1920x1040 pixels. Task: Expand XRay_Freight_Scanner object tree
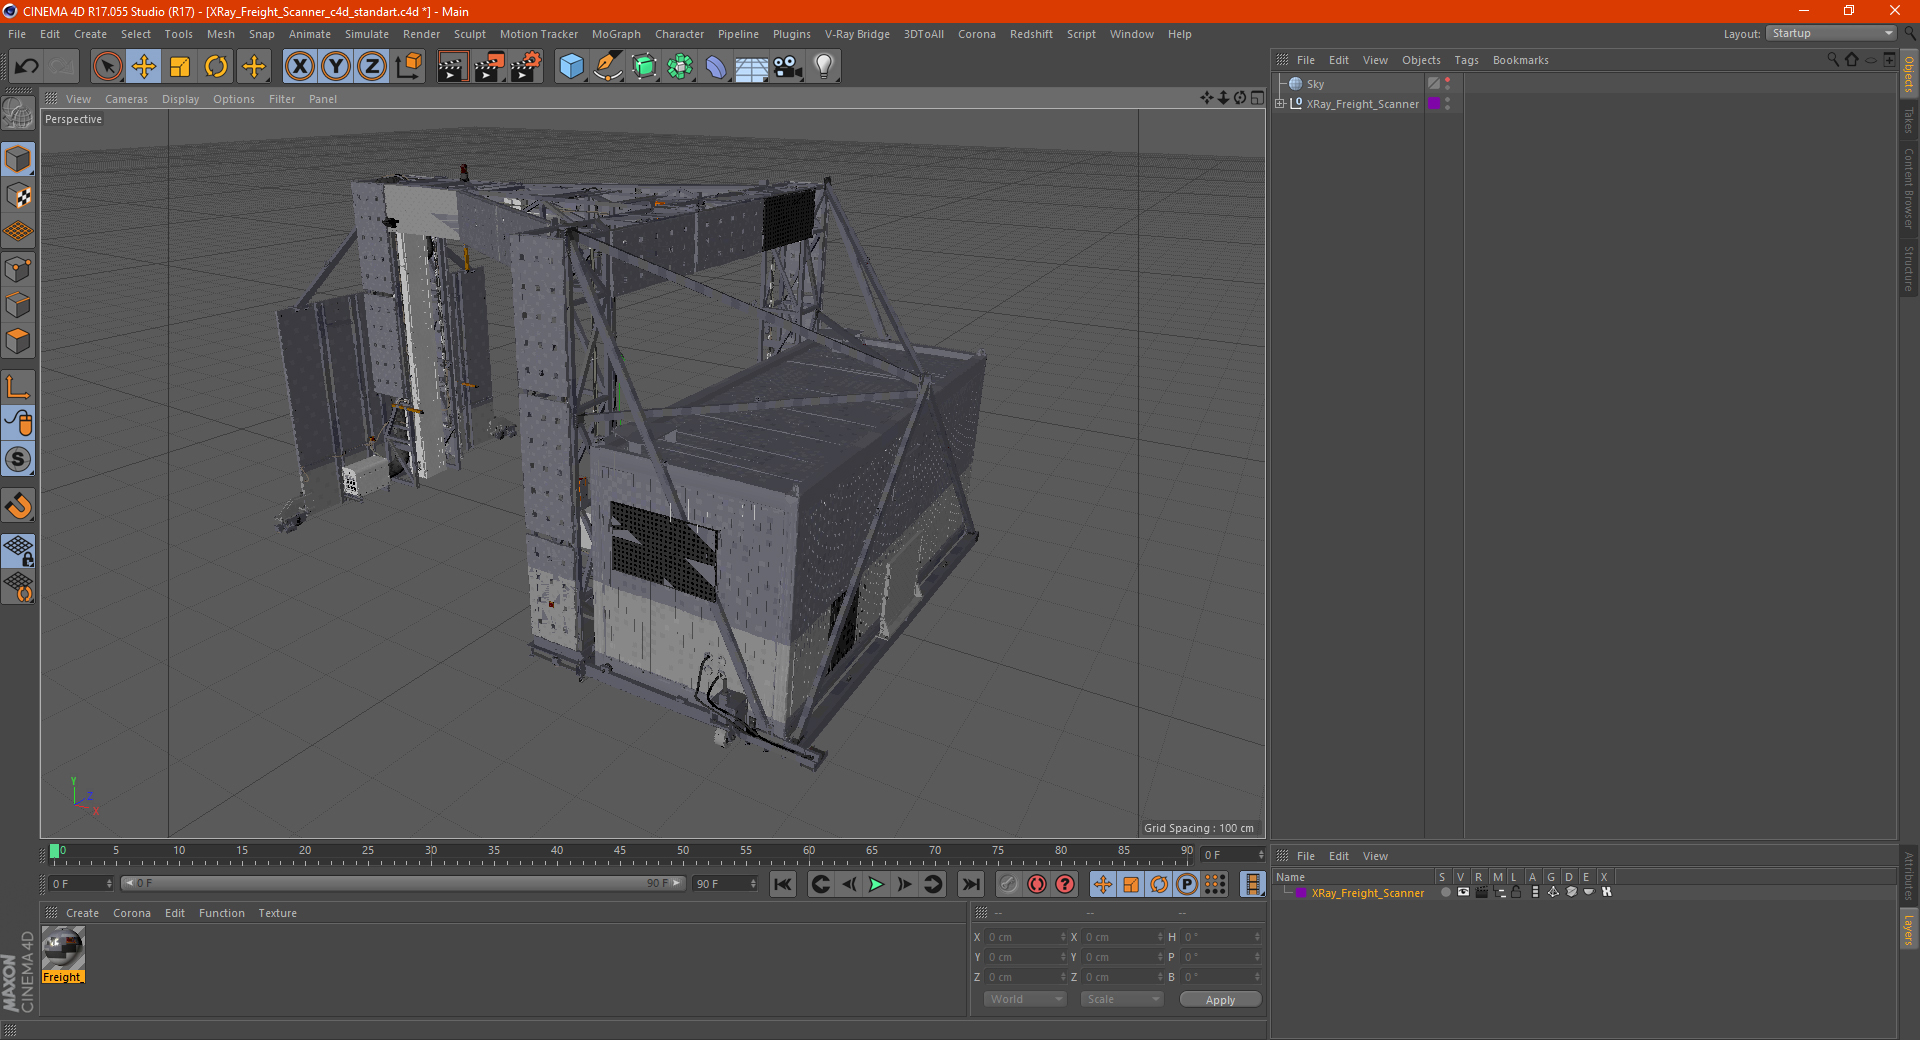tap(1280, 103)
